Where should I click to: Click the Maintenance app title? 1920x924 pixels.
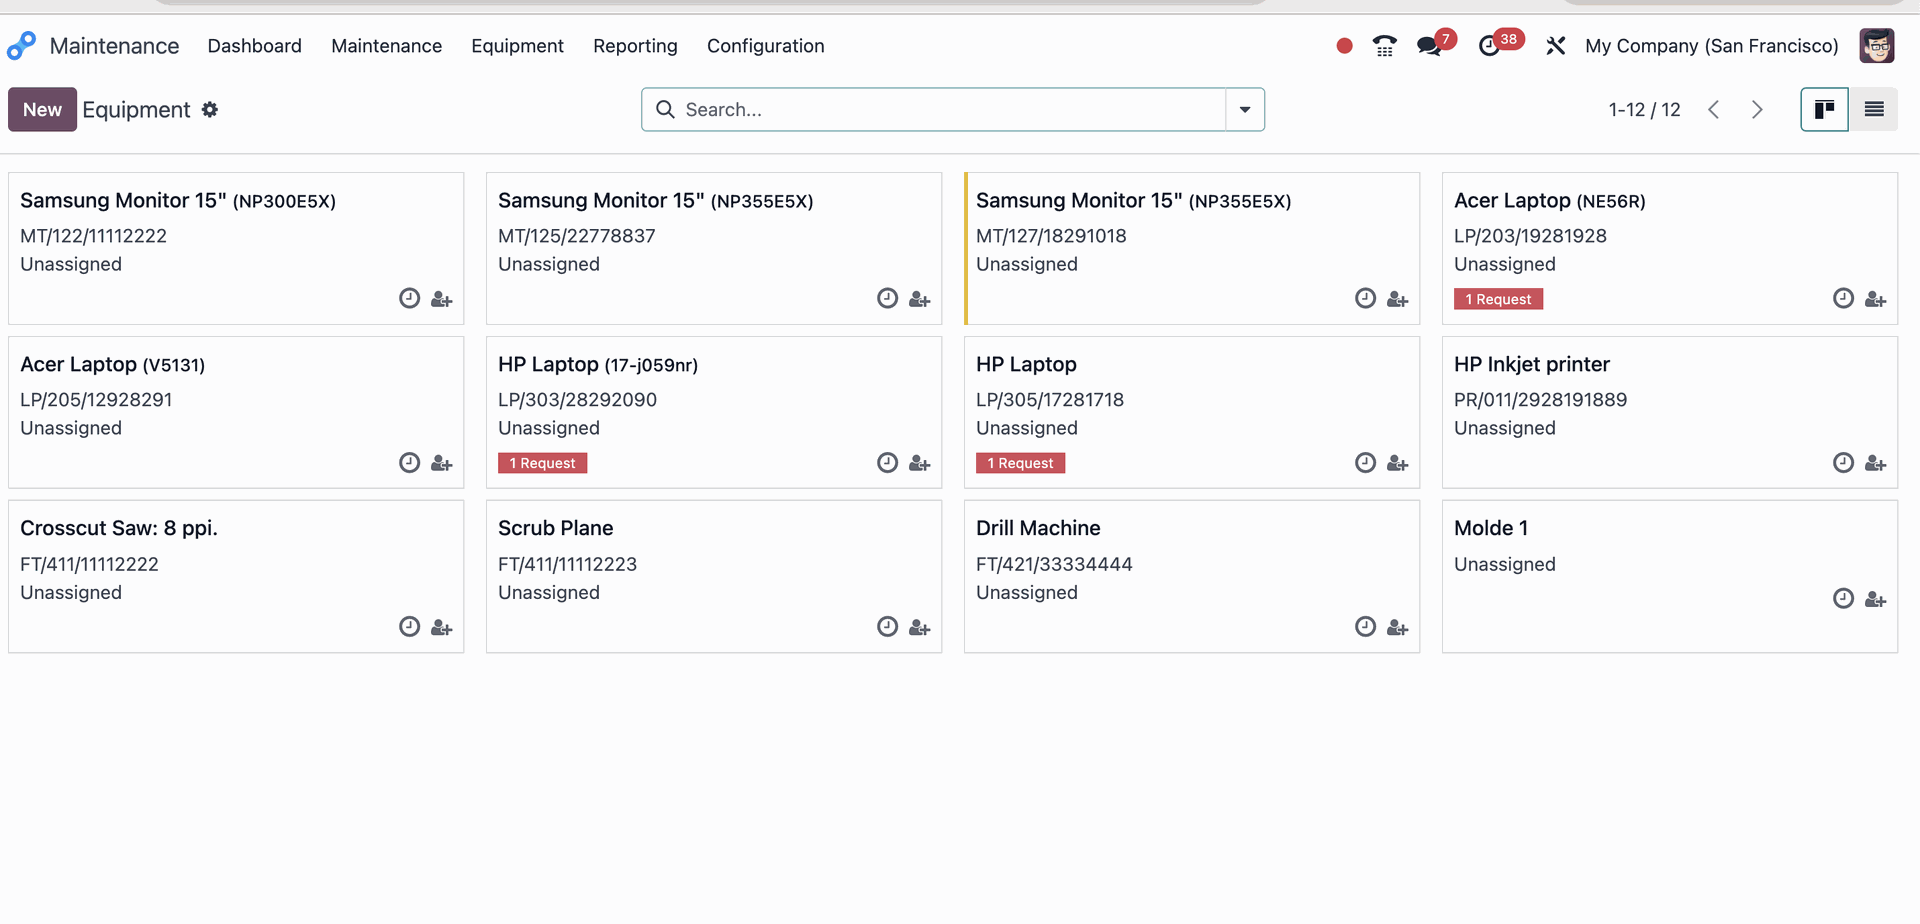pos(114,46)
